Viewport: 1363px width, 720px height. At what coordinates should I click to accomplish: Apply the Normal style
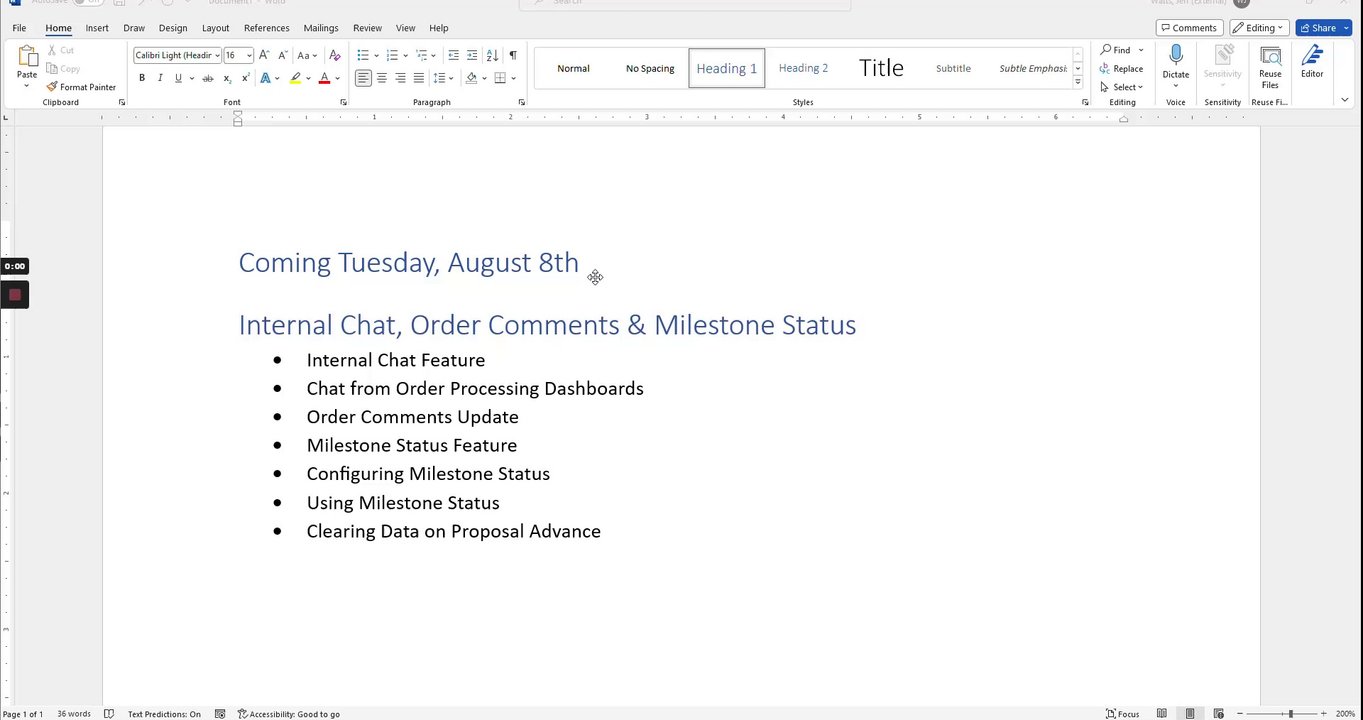tap(573, 68)
